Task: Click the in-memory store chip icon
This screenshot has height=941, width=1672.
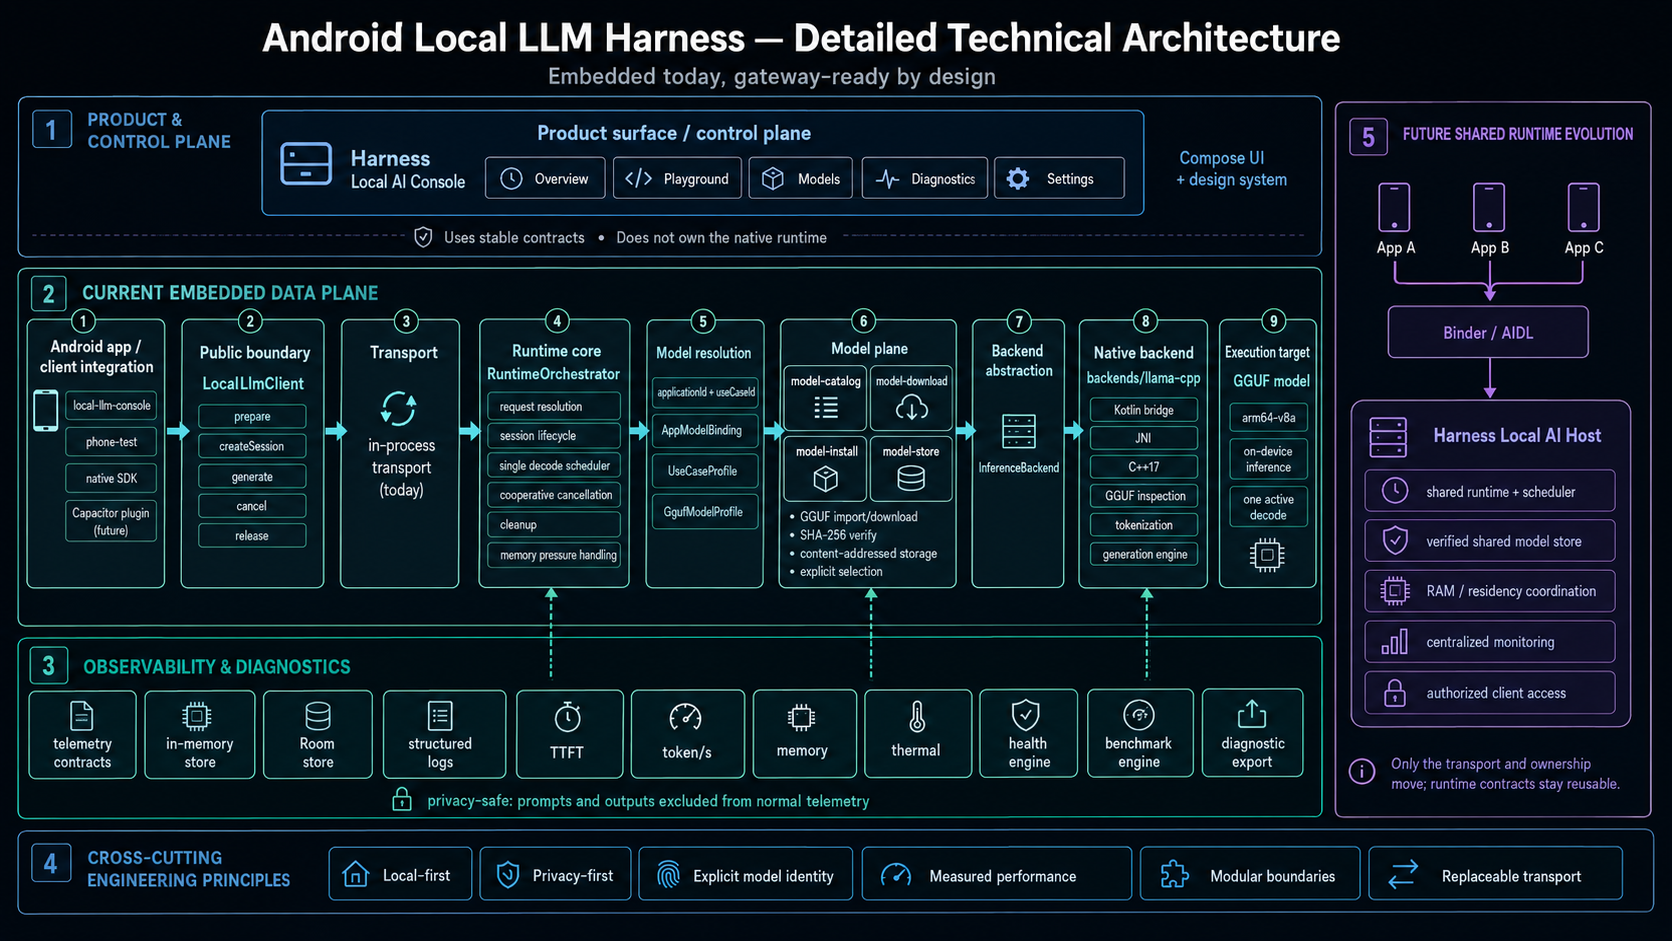Action: [197, 716]
